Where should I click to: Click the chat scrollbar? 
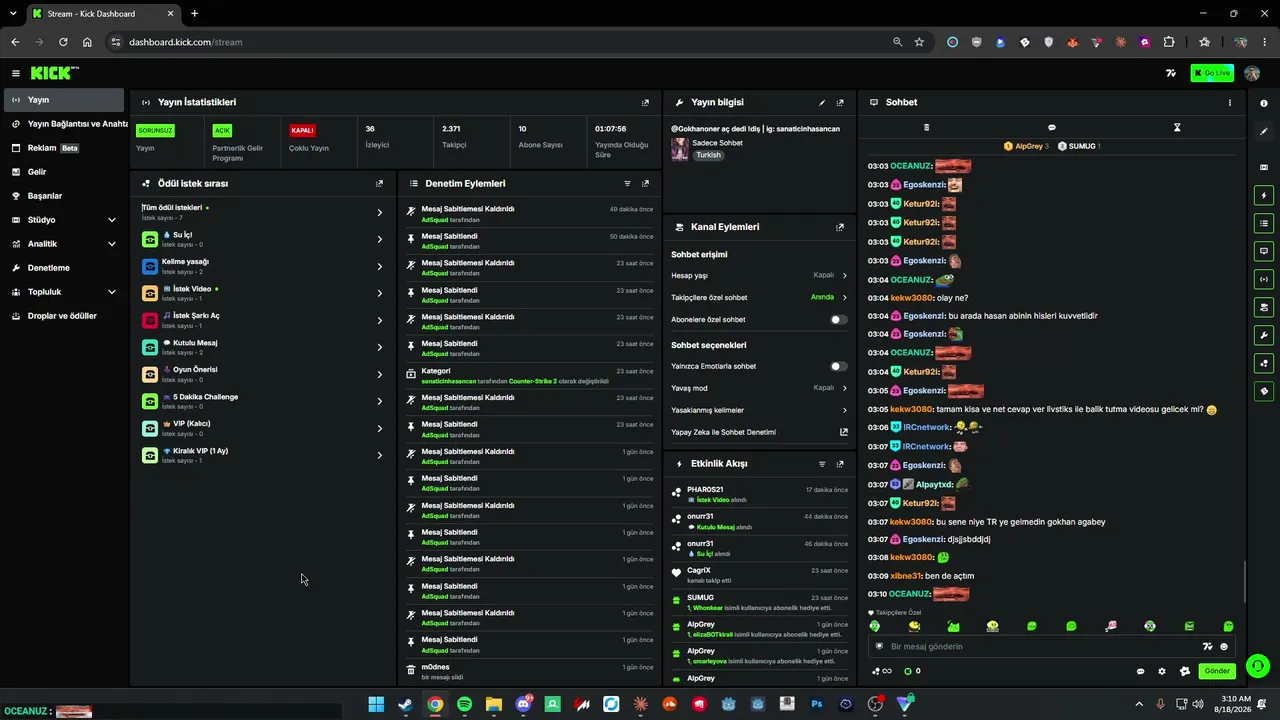pyautogui.click(x=1245, y=582)
